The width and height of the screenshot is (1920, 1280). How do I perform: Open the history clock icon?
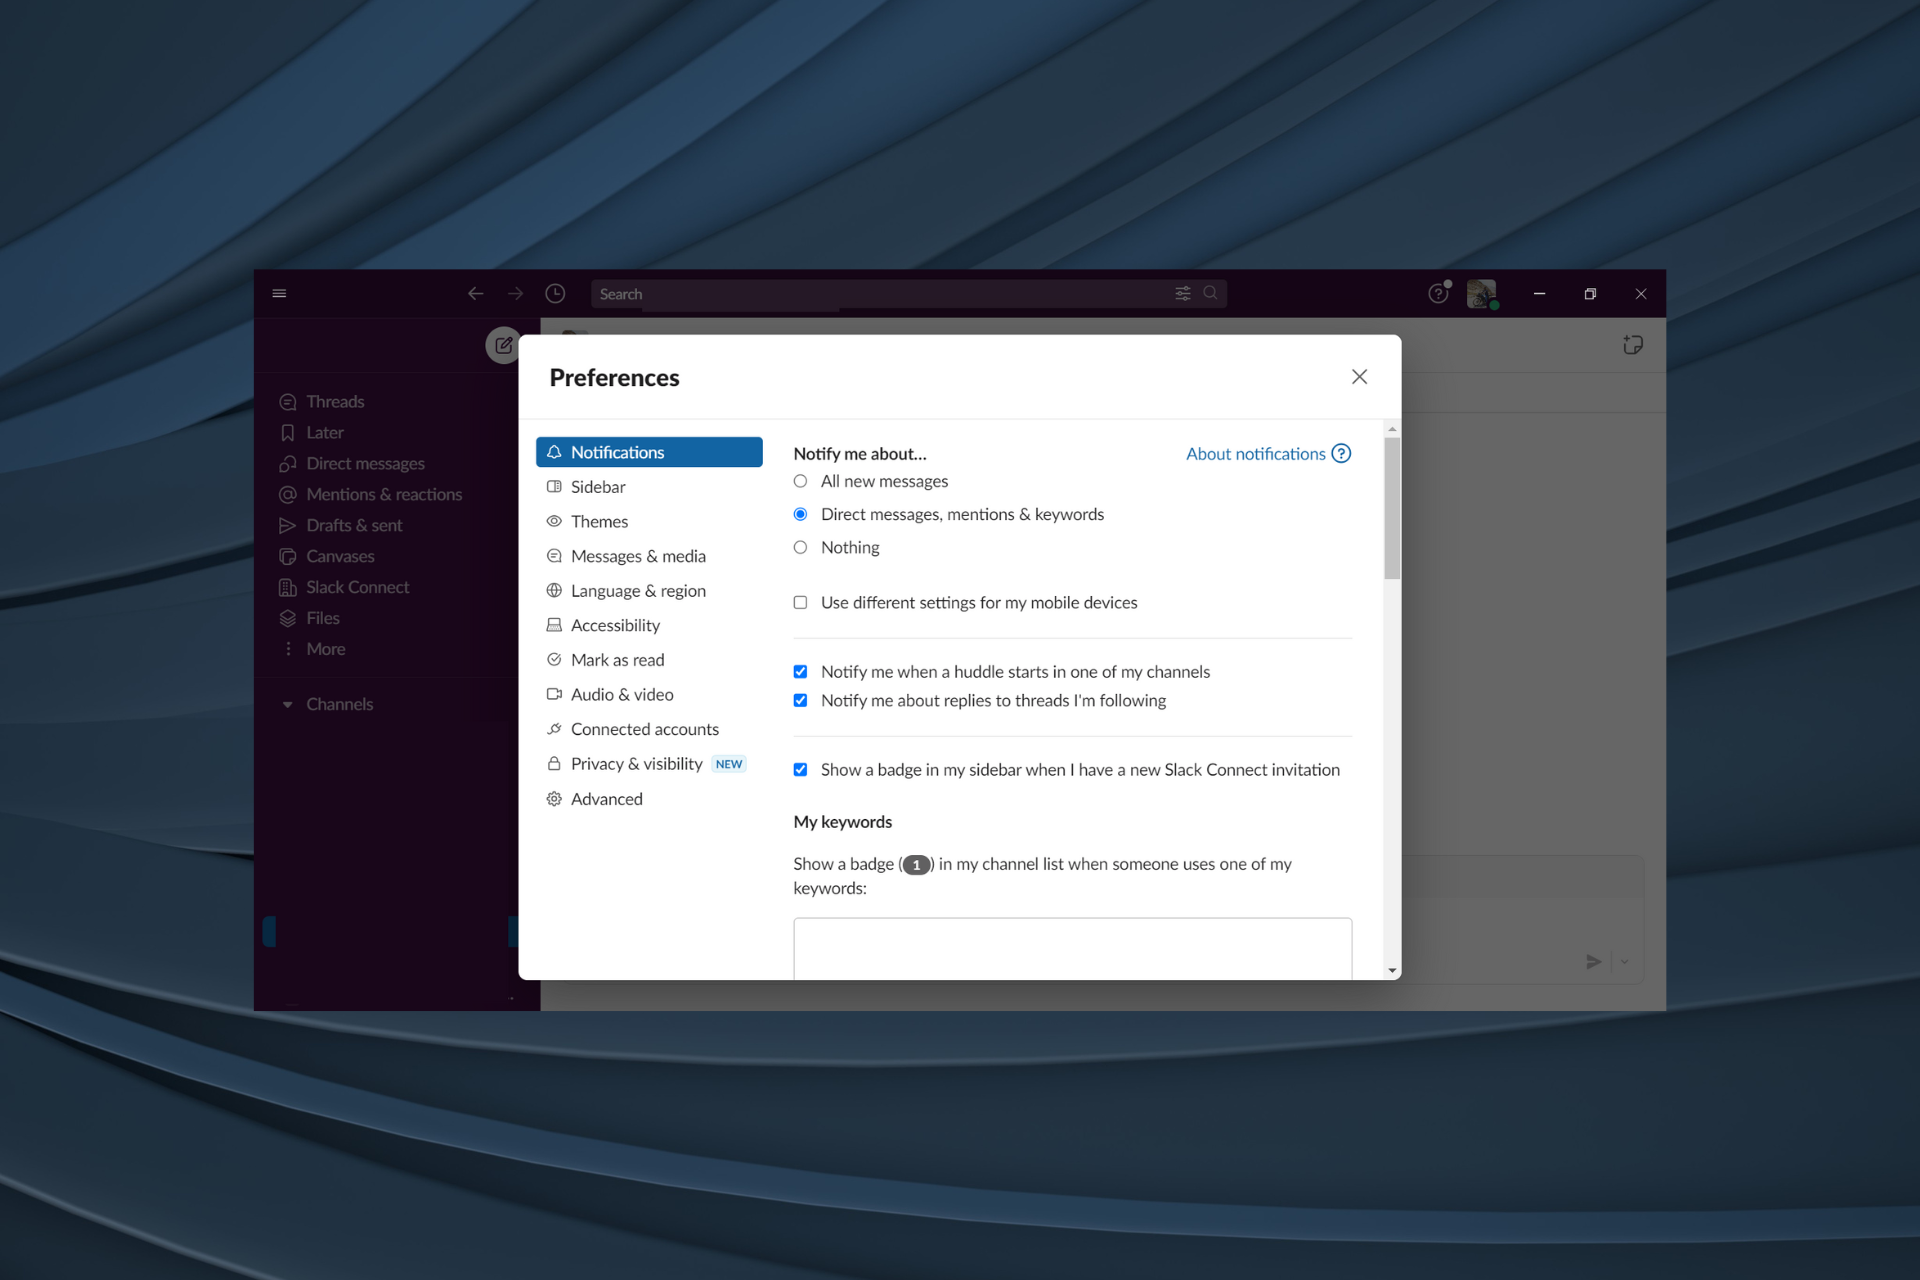pos(555,293)
